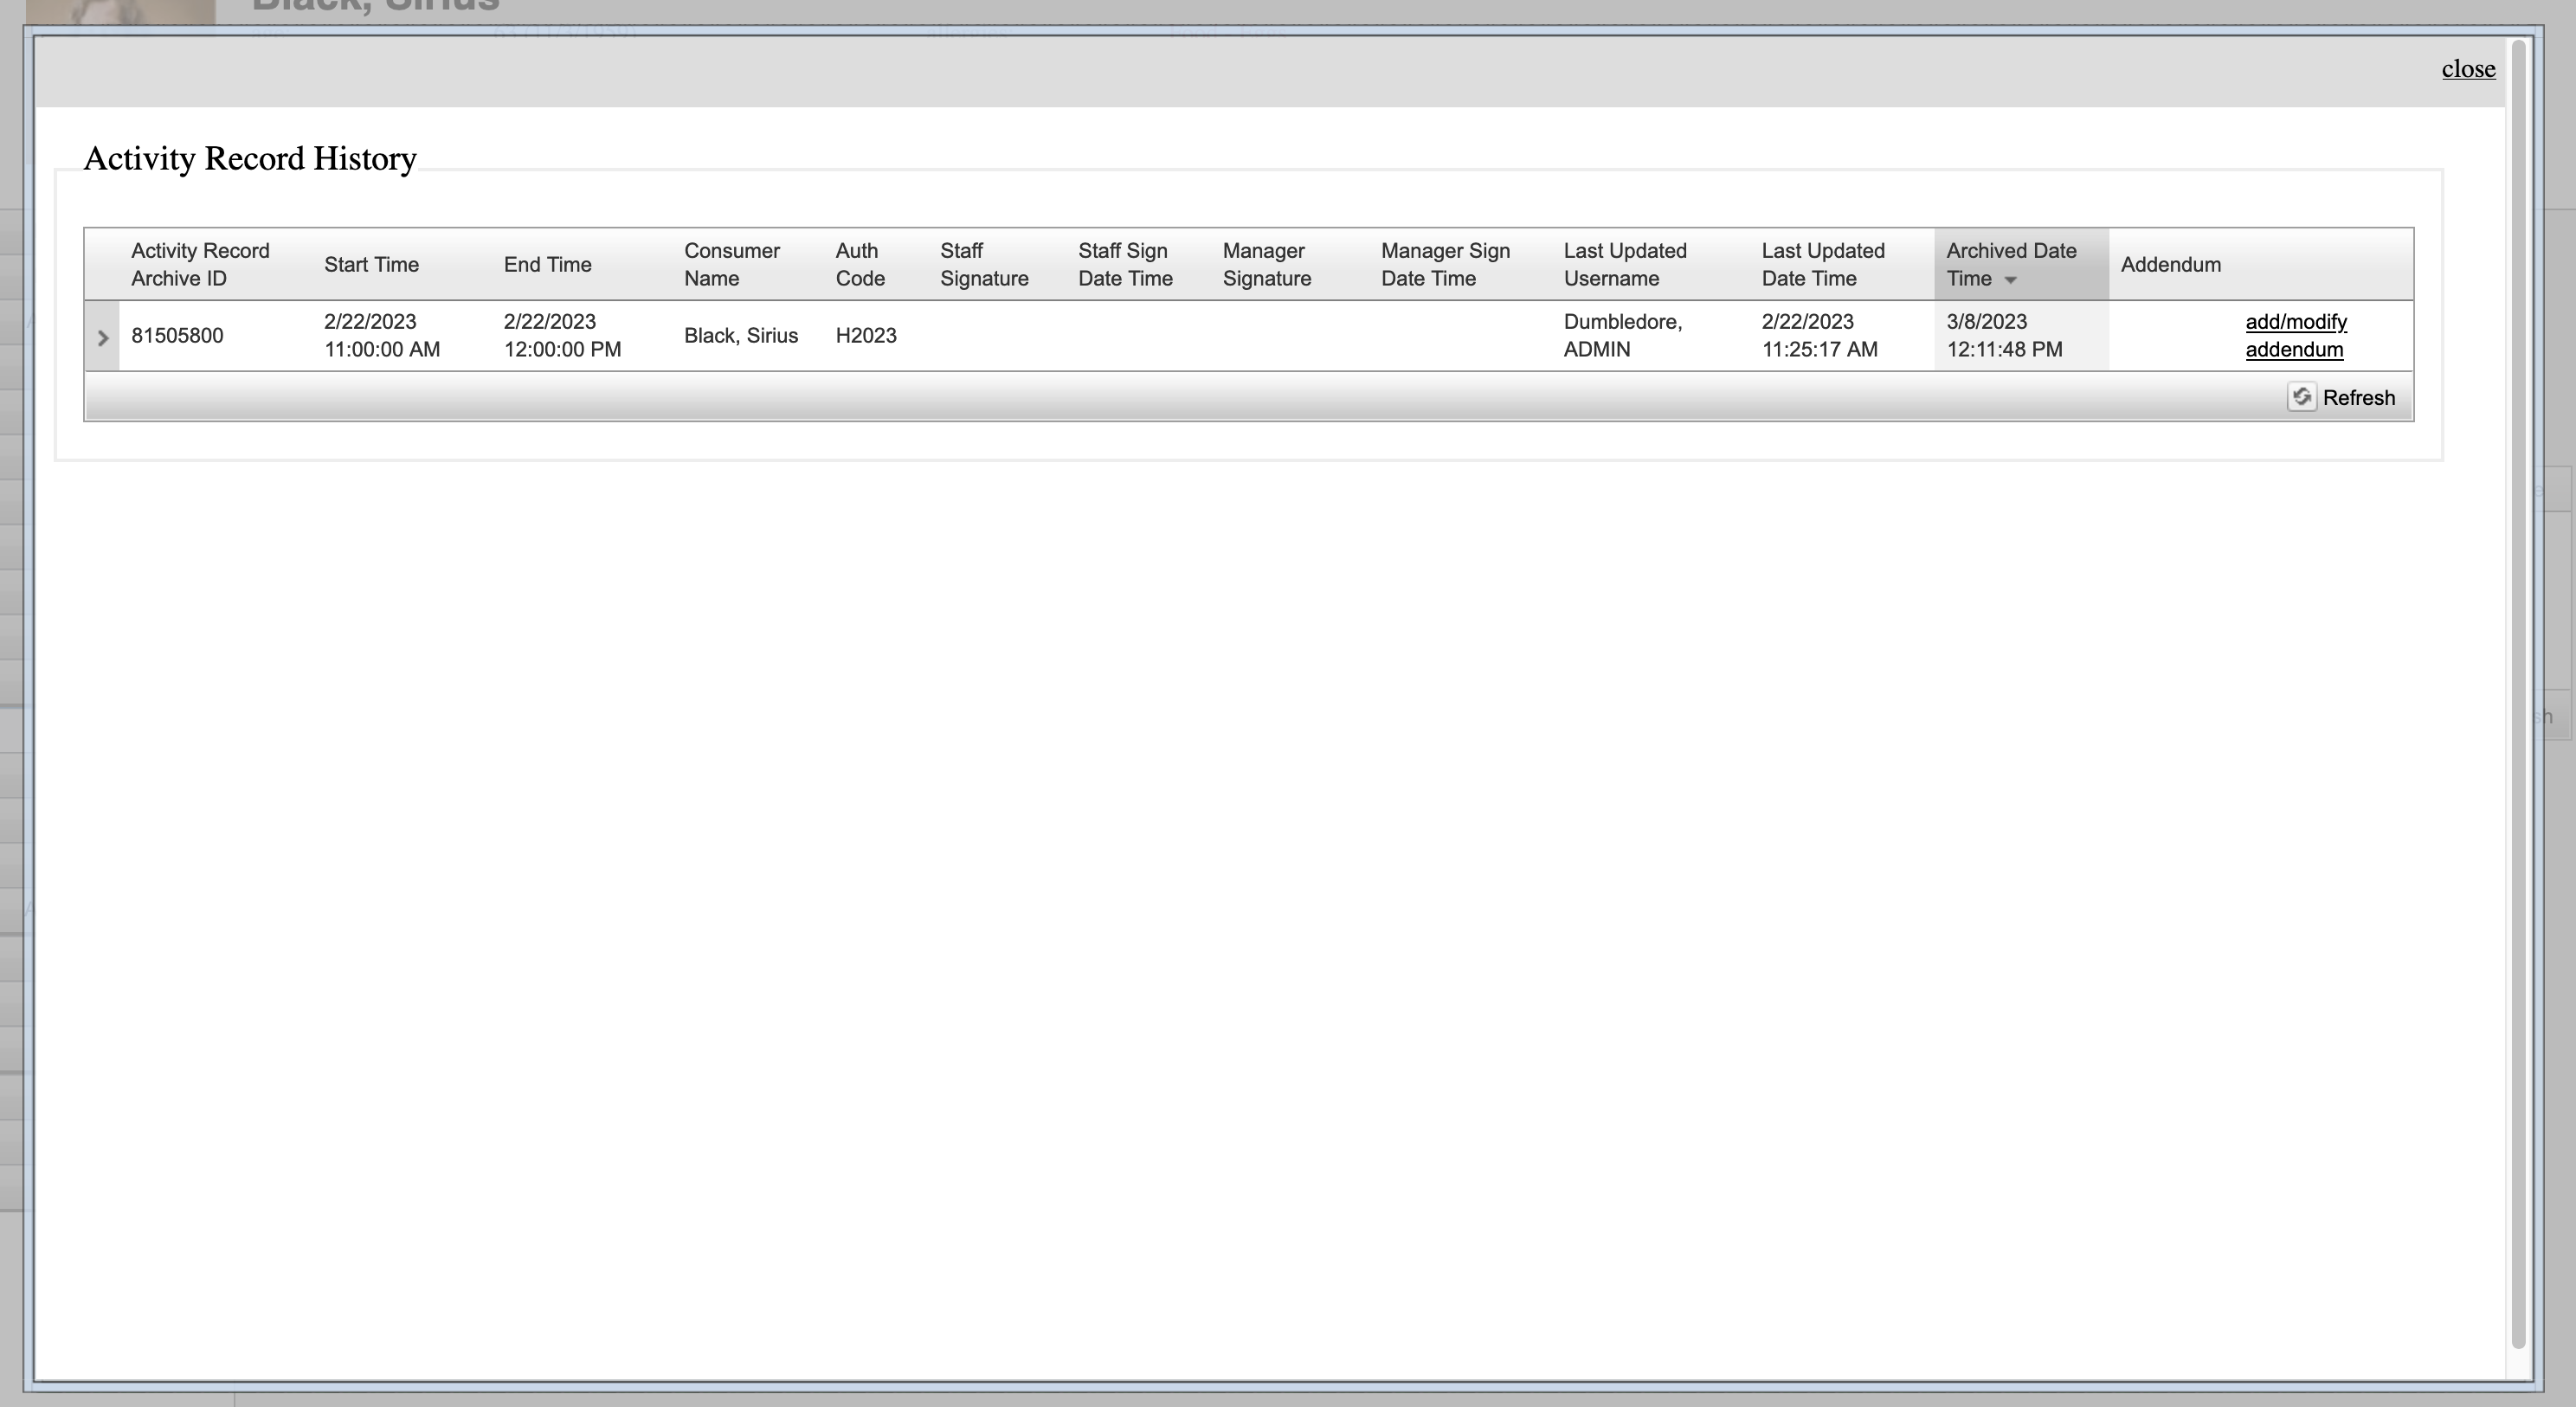The height and width of the screenshot is (1407, 2576).
Task: Sort by End Time column header
Action: (547, 265)
